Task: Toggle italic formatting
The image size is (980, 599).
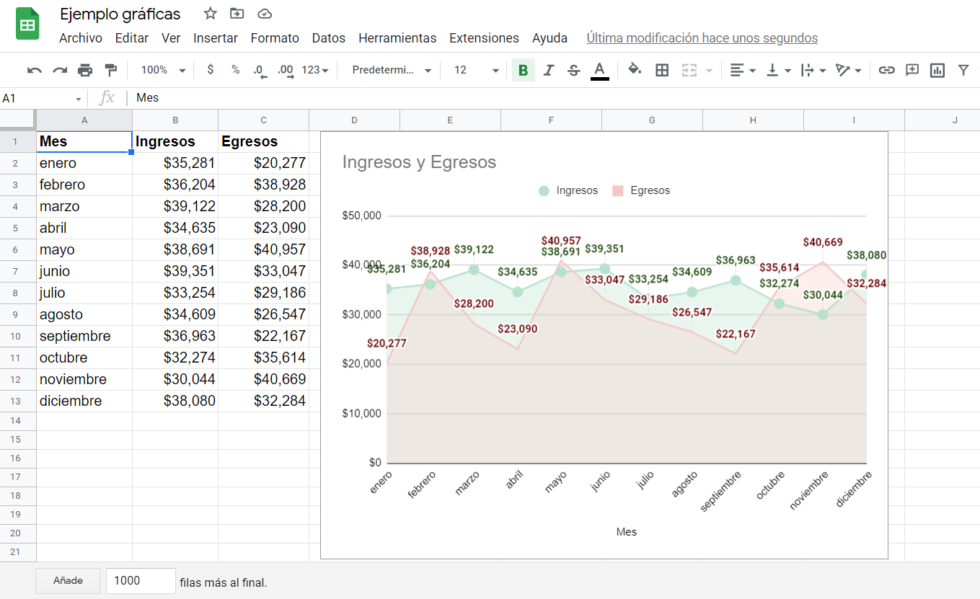Action: point(546,70)
